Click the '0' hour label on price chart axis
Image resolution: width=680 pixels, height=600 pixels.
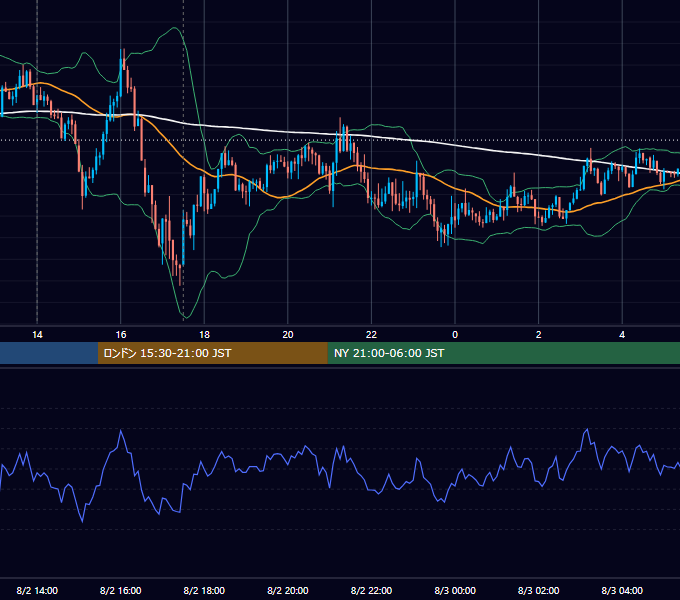pyautogui.click(x=455, y=334)
